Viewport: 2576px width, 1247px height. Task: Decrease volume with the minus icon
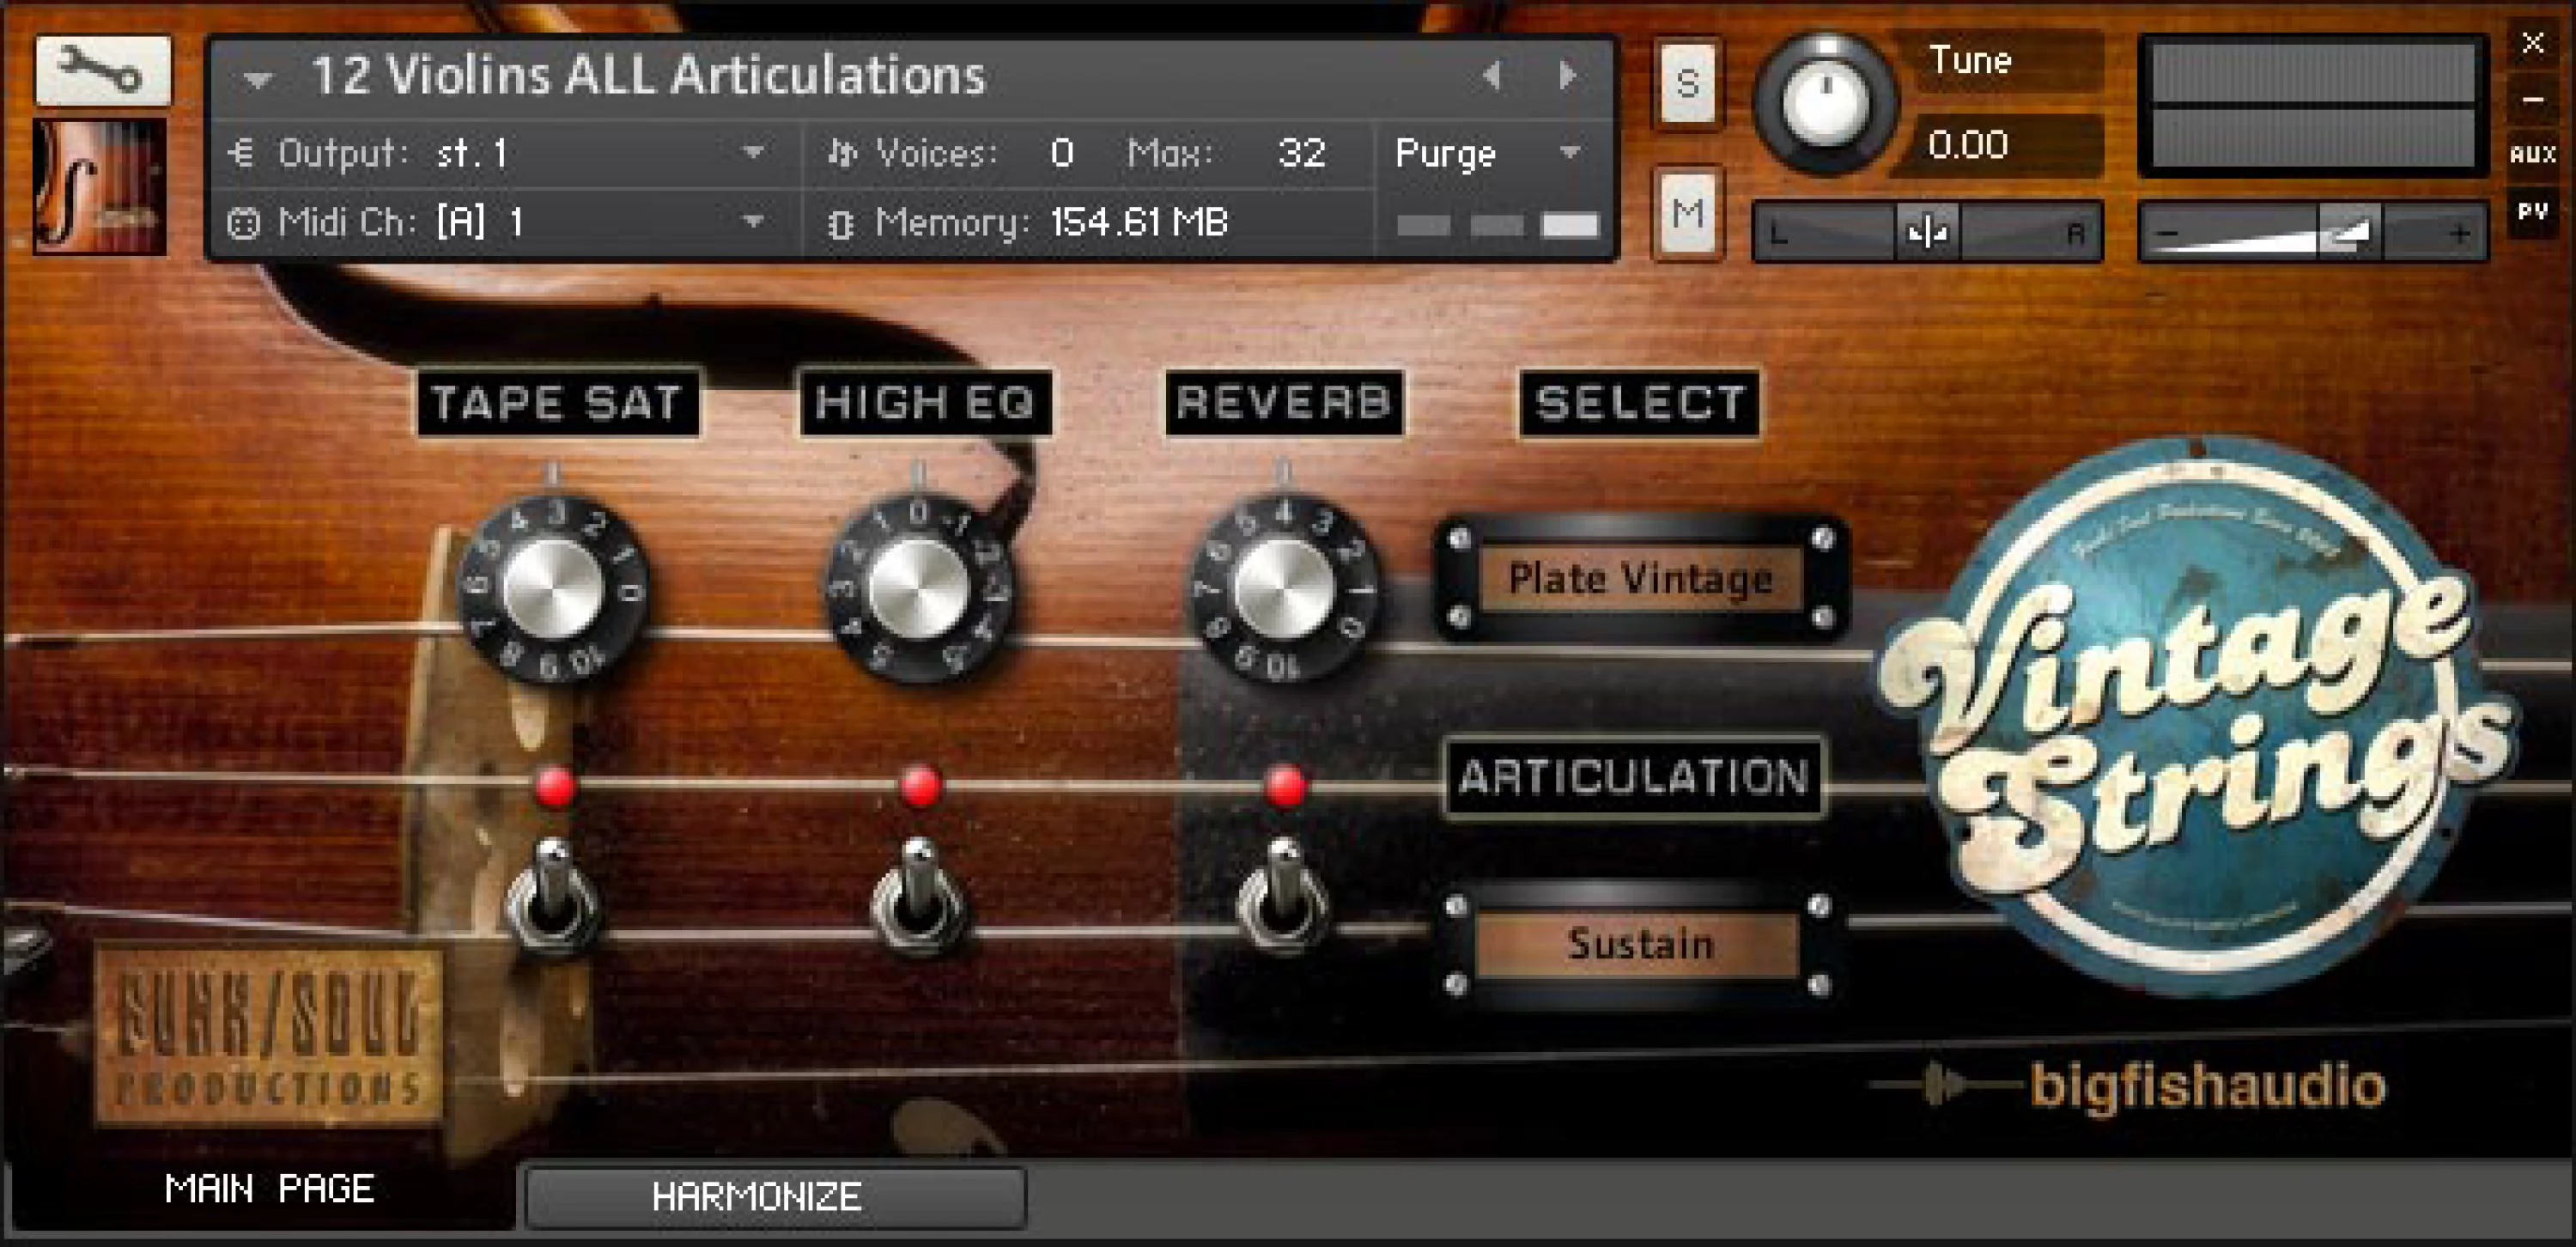[x=2166, y=234]
